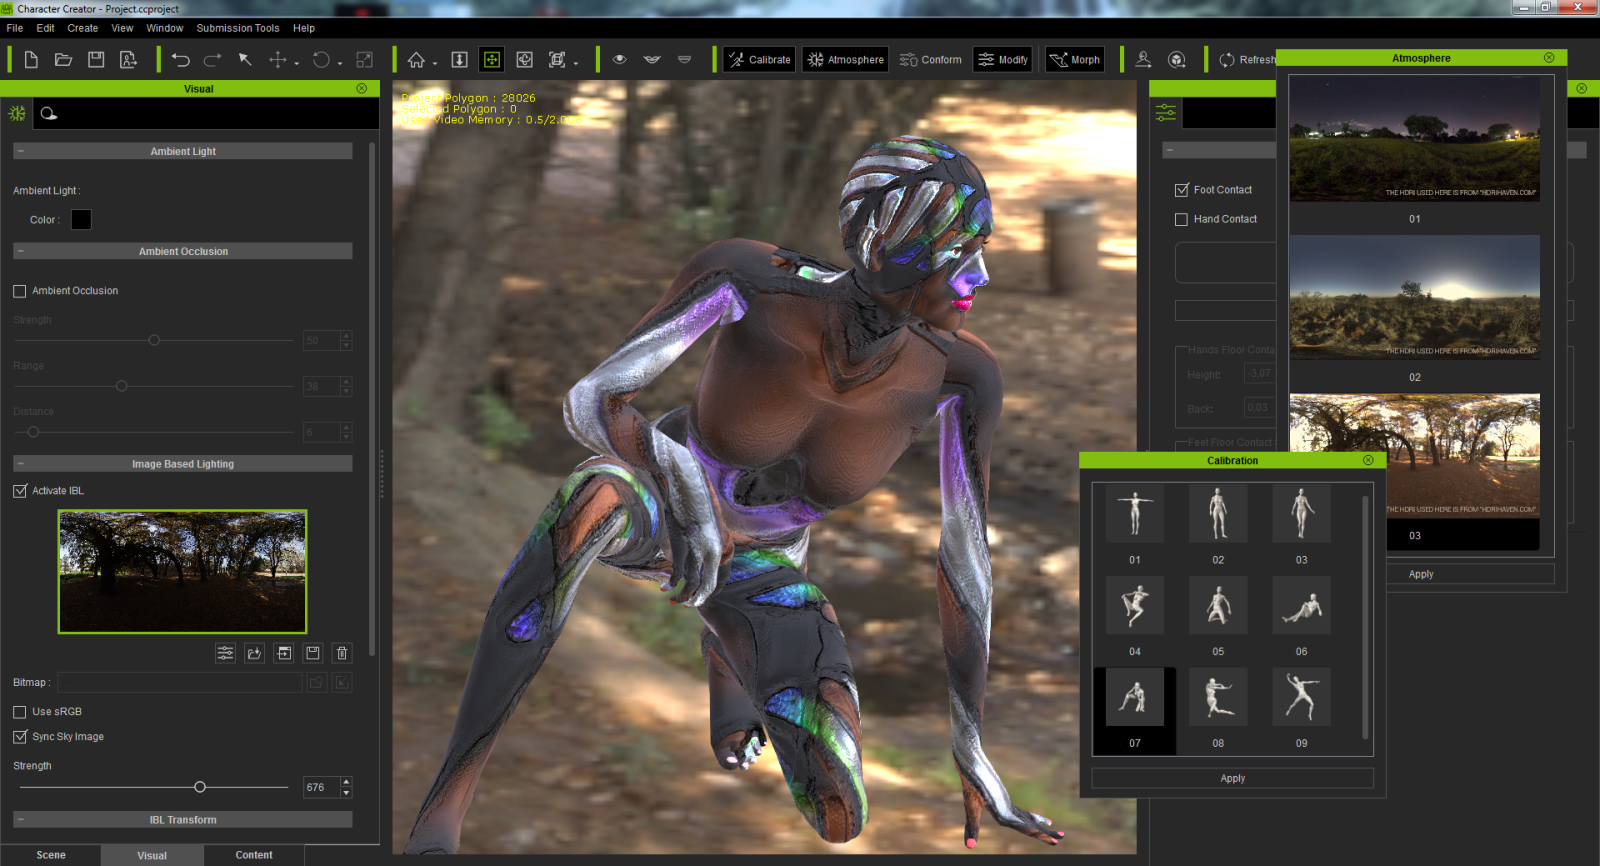Open the Create menu

83,28
